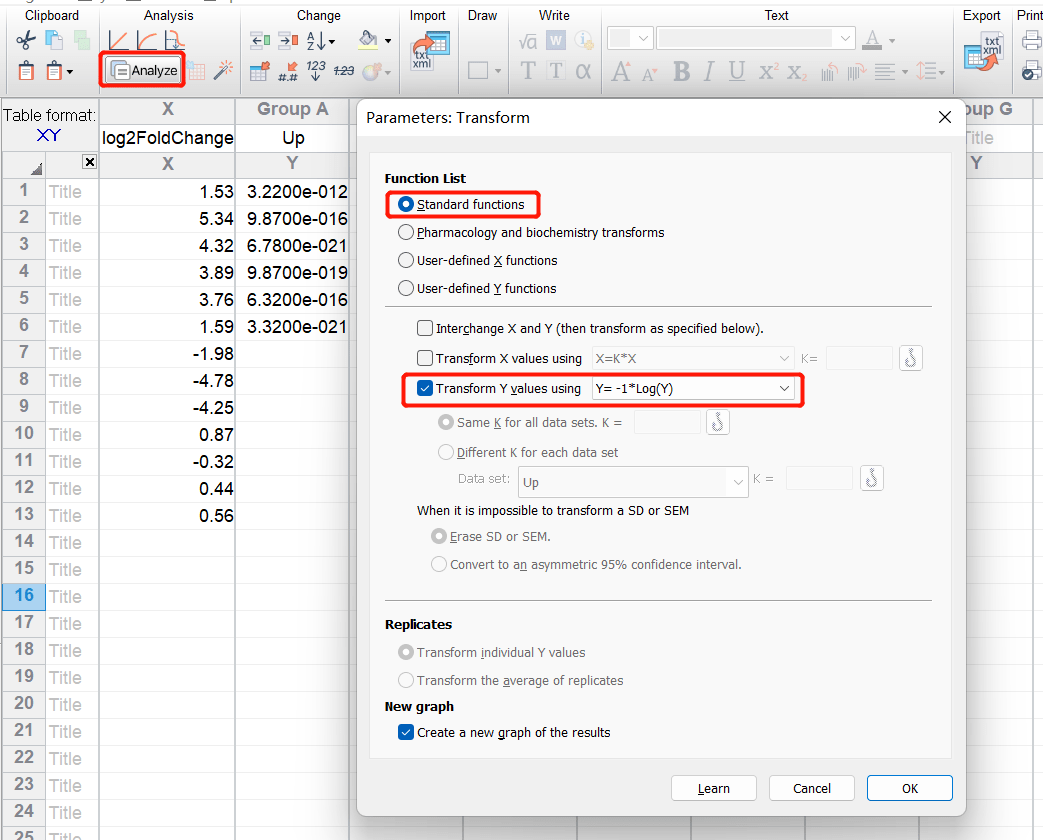Check Transform X values using
This screenshot has width=1043, height=840.
pos(425,358)
